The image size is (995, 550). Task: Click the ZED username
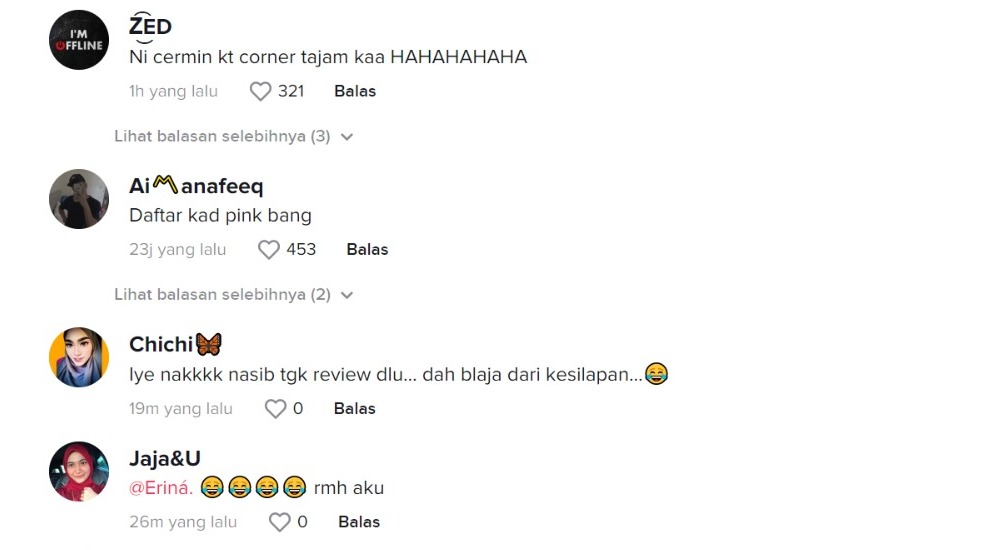(x=150, y=28)
